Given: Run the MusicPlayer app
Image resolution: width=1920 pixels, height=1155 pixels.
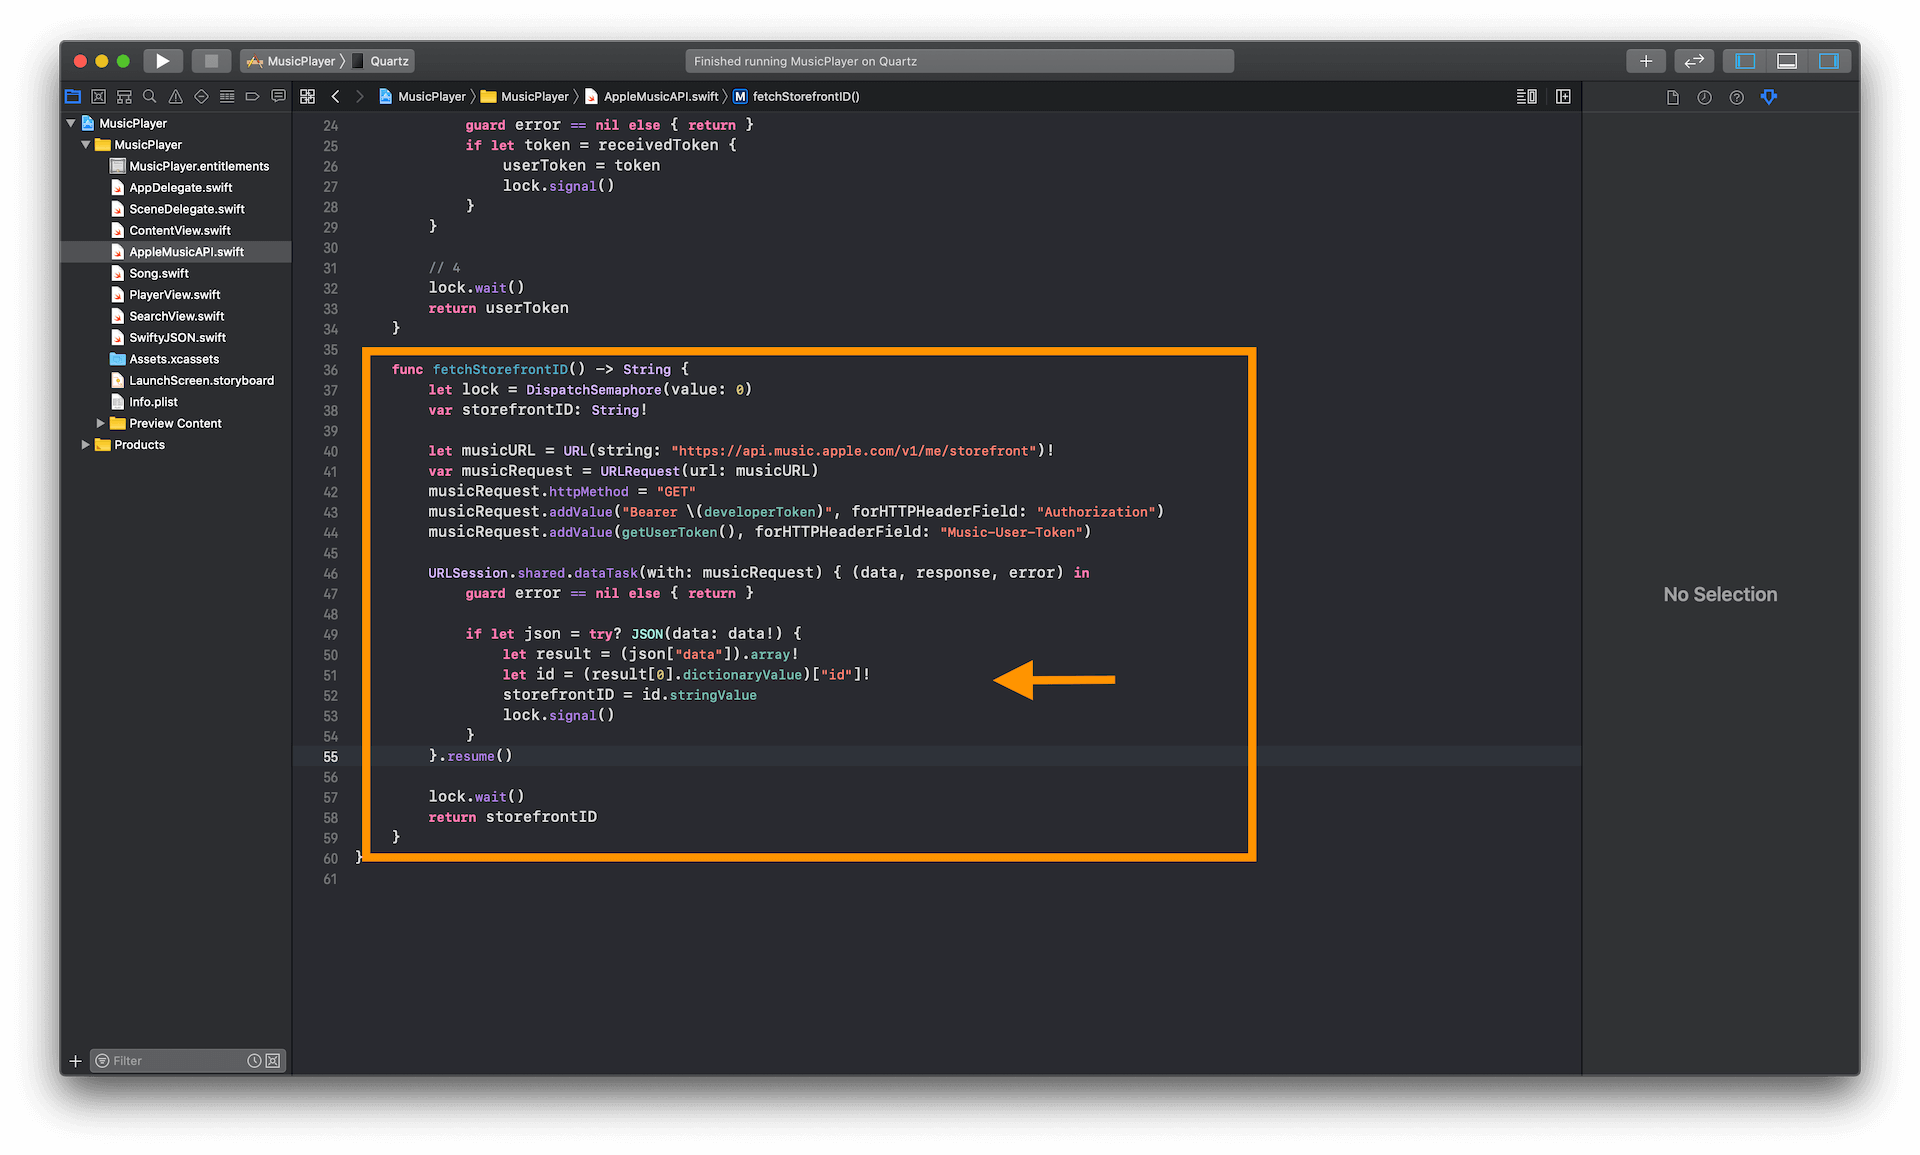Looking at the screenshot, I should point(162,60).
